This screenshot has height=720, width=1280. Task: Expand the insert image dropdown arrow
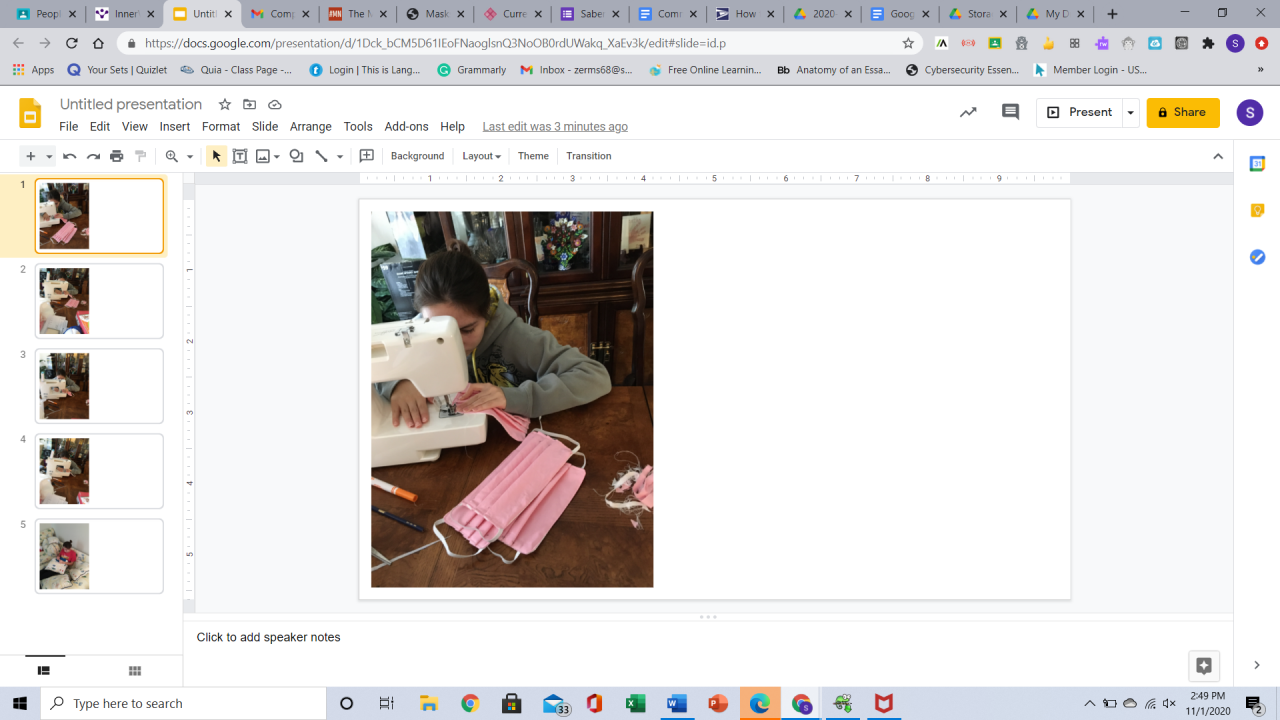point(277,156)
